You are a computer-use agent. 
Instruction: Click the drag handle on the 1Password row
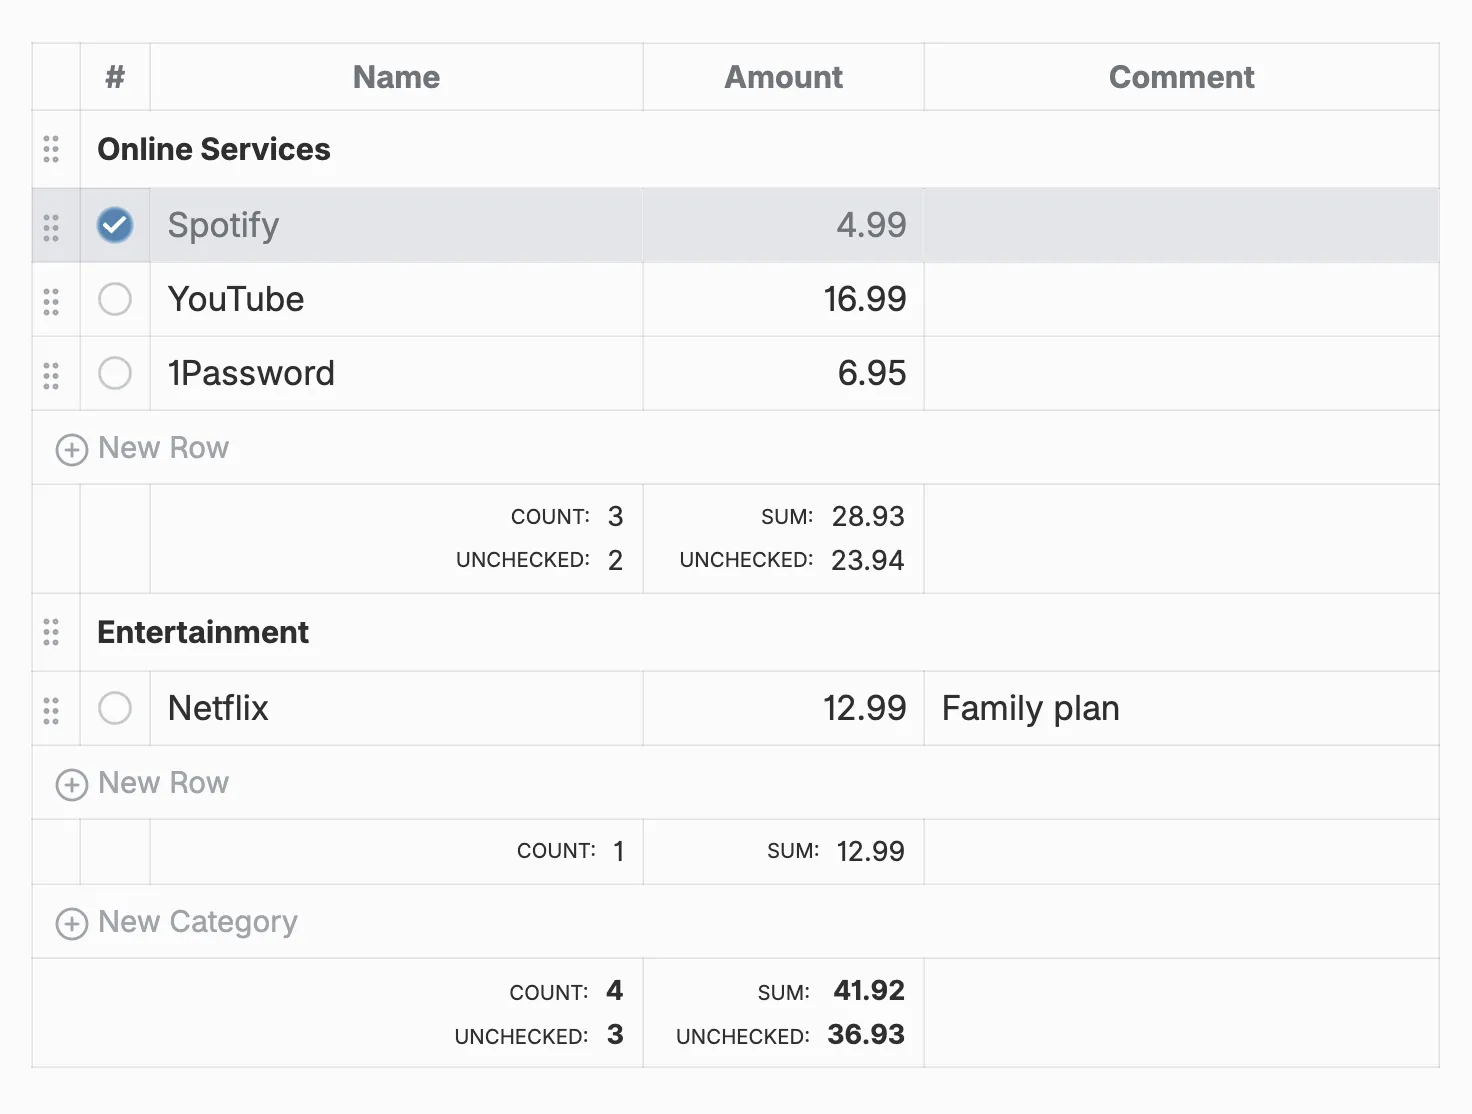click(x=51, y=374)
